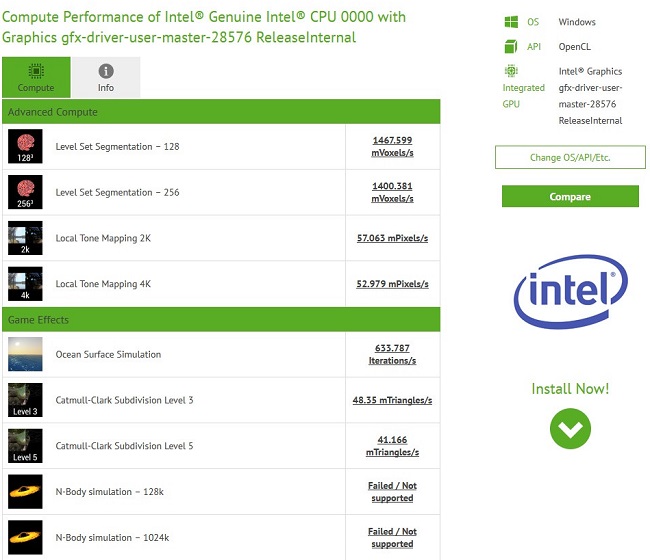The width and height of the screenshot is (650, 560).
Task: Click the Info circle icon
Action: click(106, 71)
